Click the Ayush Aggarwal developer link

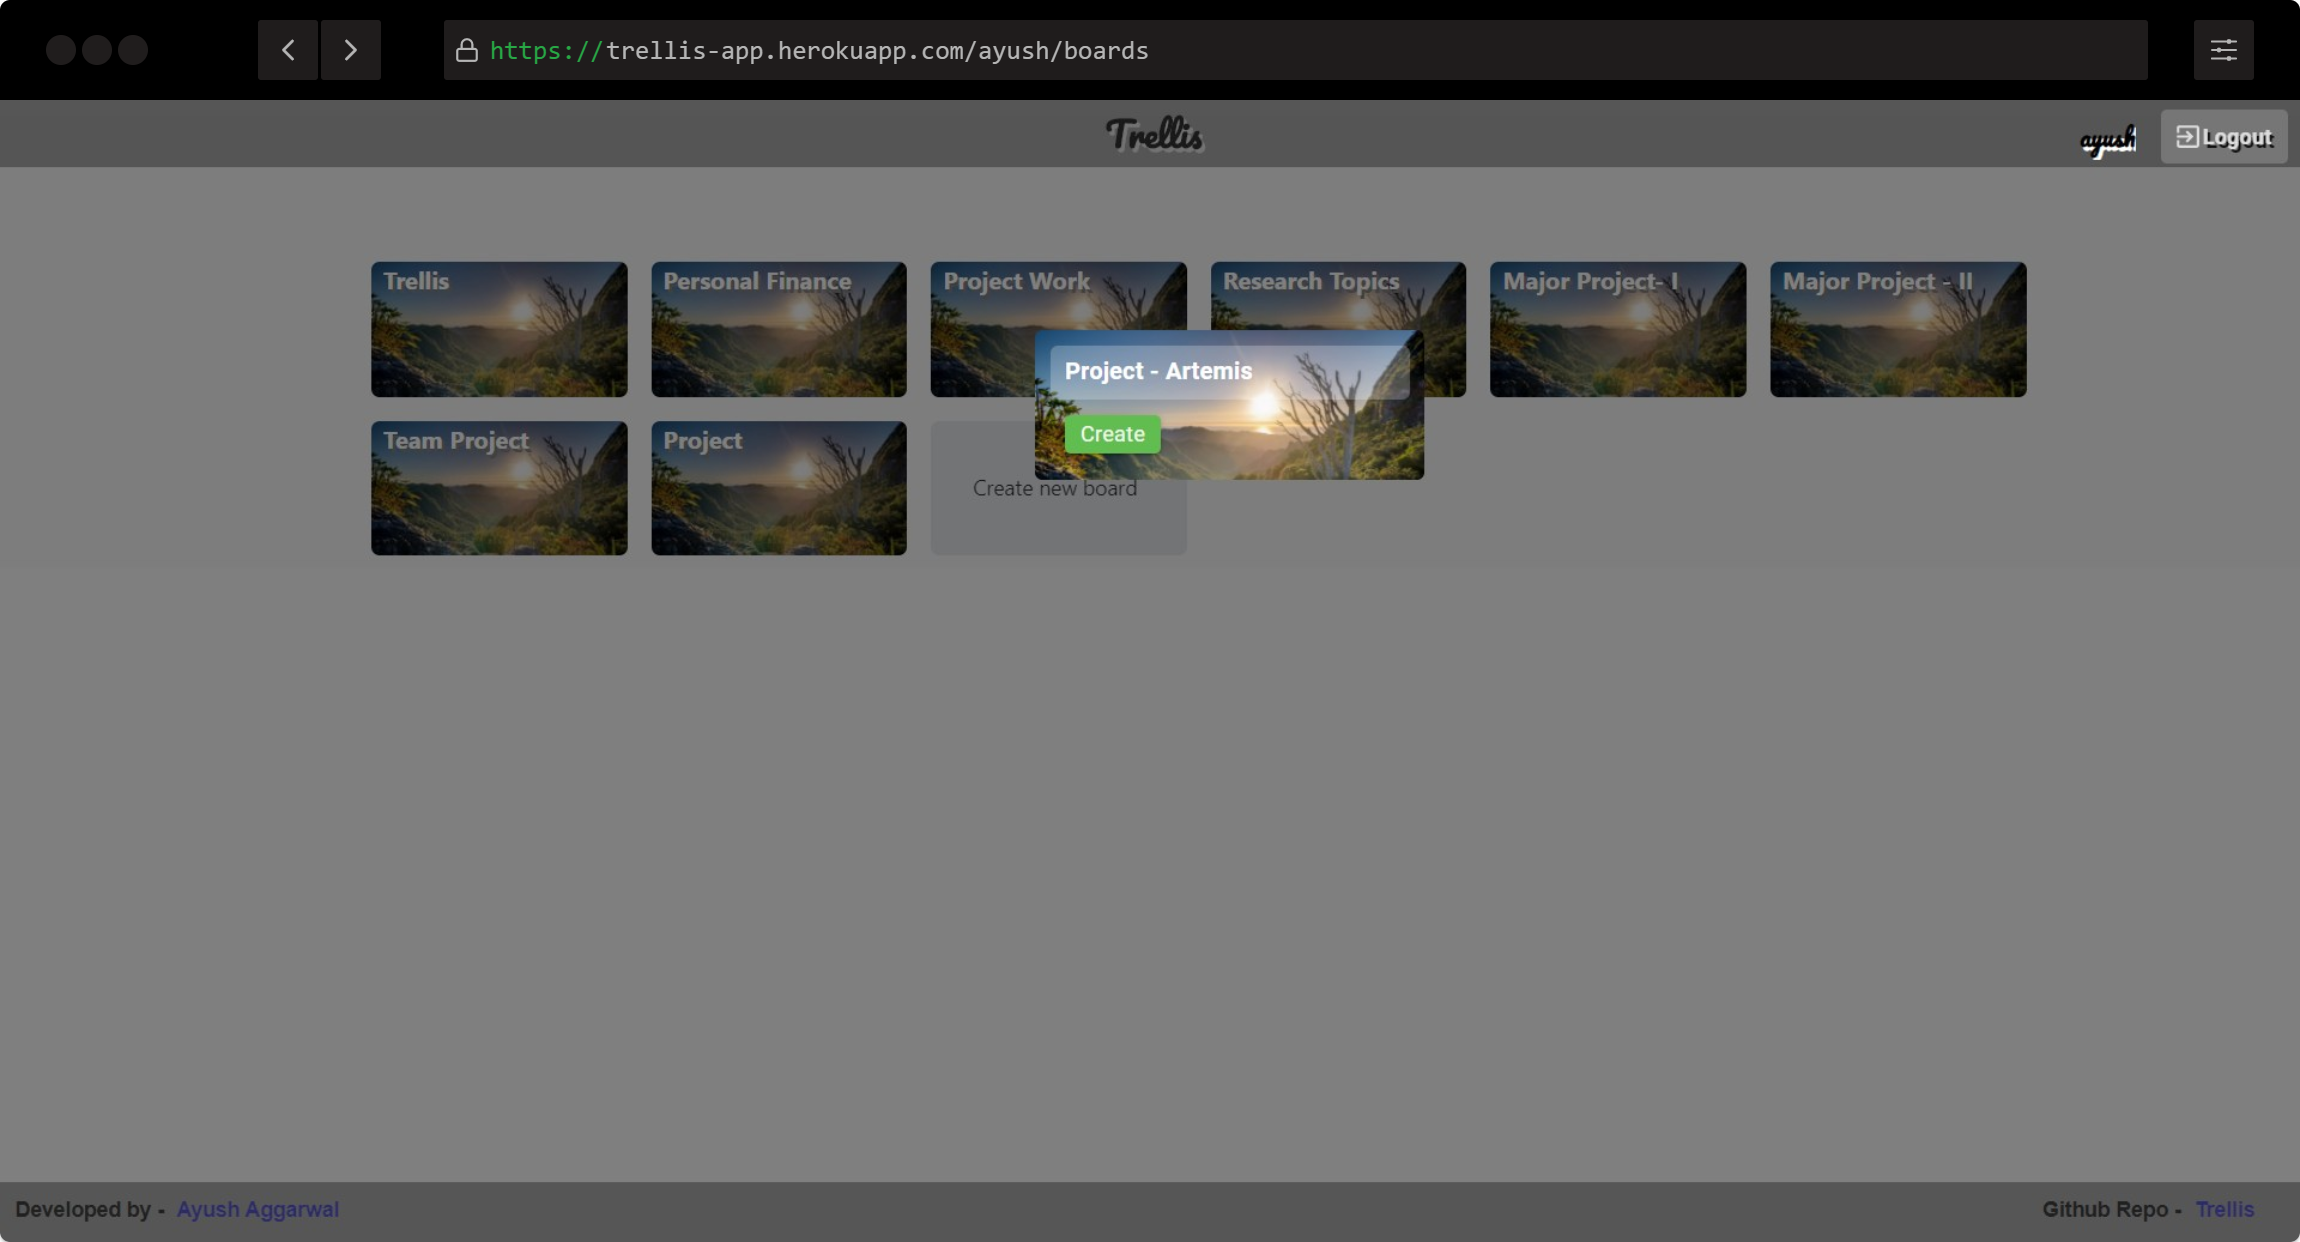point(257,1210)
